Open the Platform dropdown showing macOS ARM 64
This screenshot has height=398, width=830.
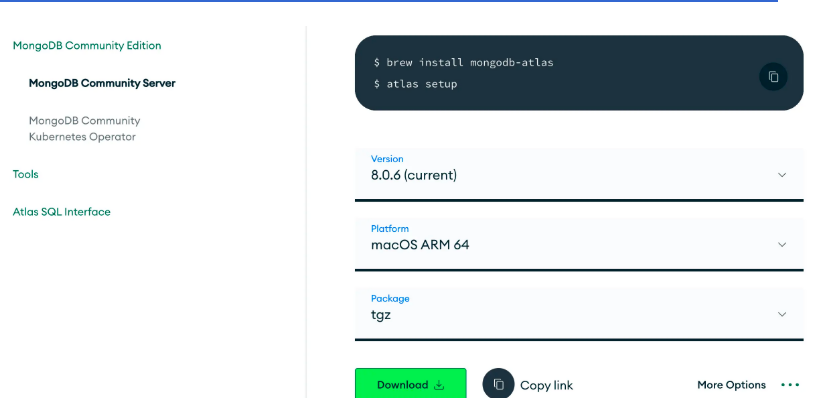click(579, 245)
